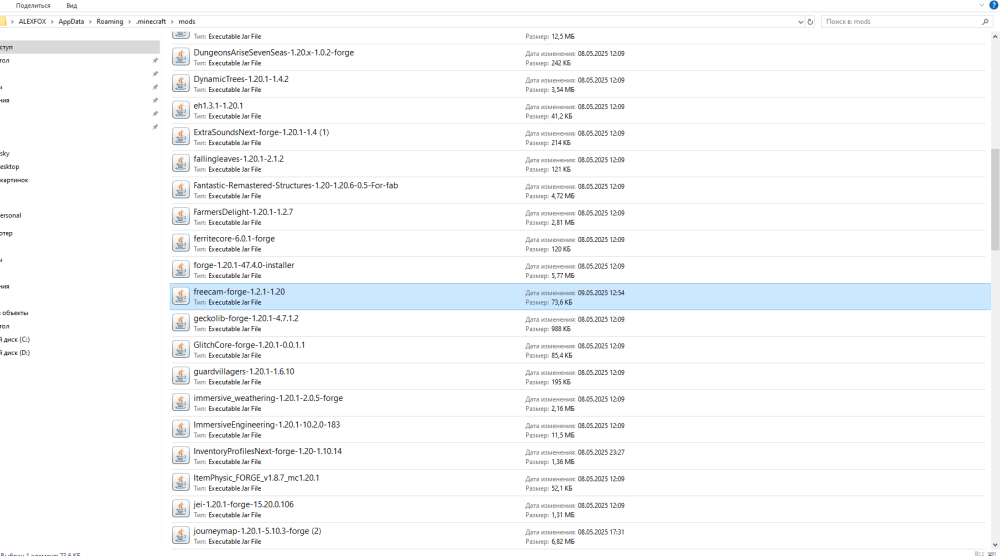The height and width of the screenshot is (556, 1000).
Task: Expand the chevron after AppData in breadcrumb
Action: [x=90, y=22]
